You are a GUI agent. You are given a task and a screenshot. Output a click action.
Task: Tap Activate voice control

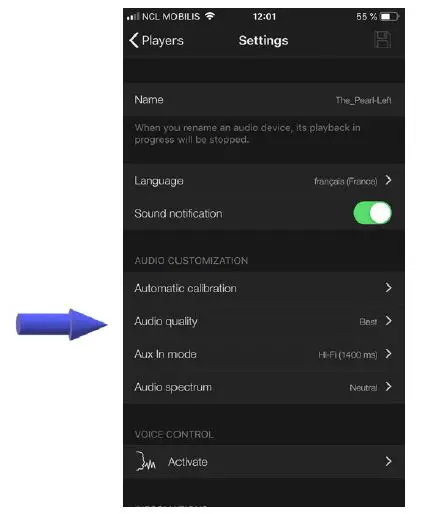264,462
